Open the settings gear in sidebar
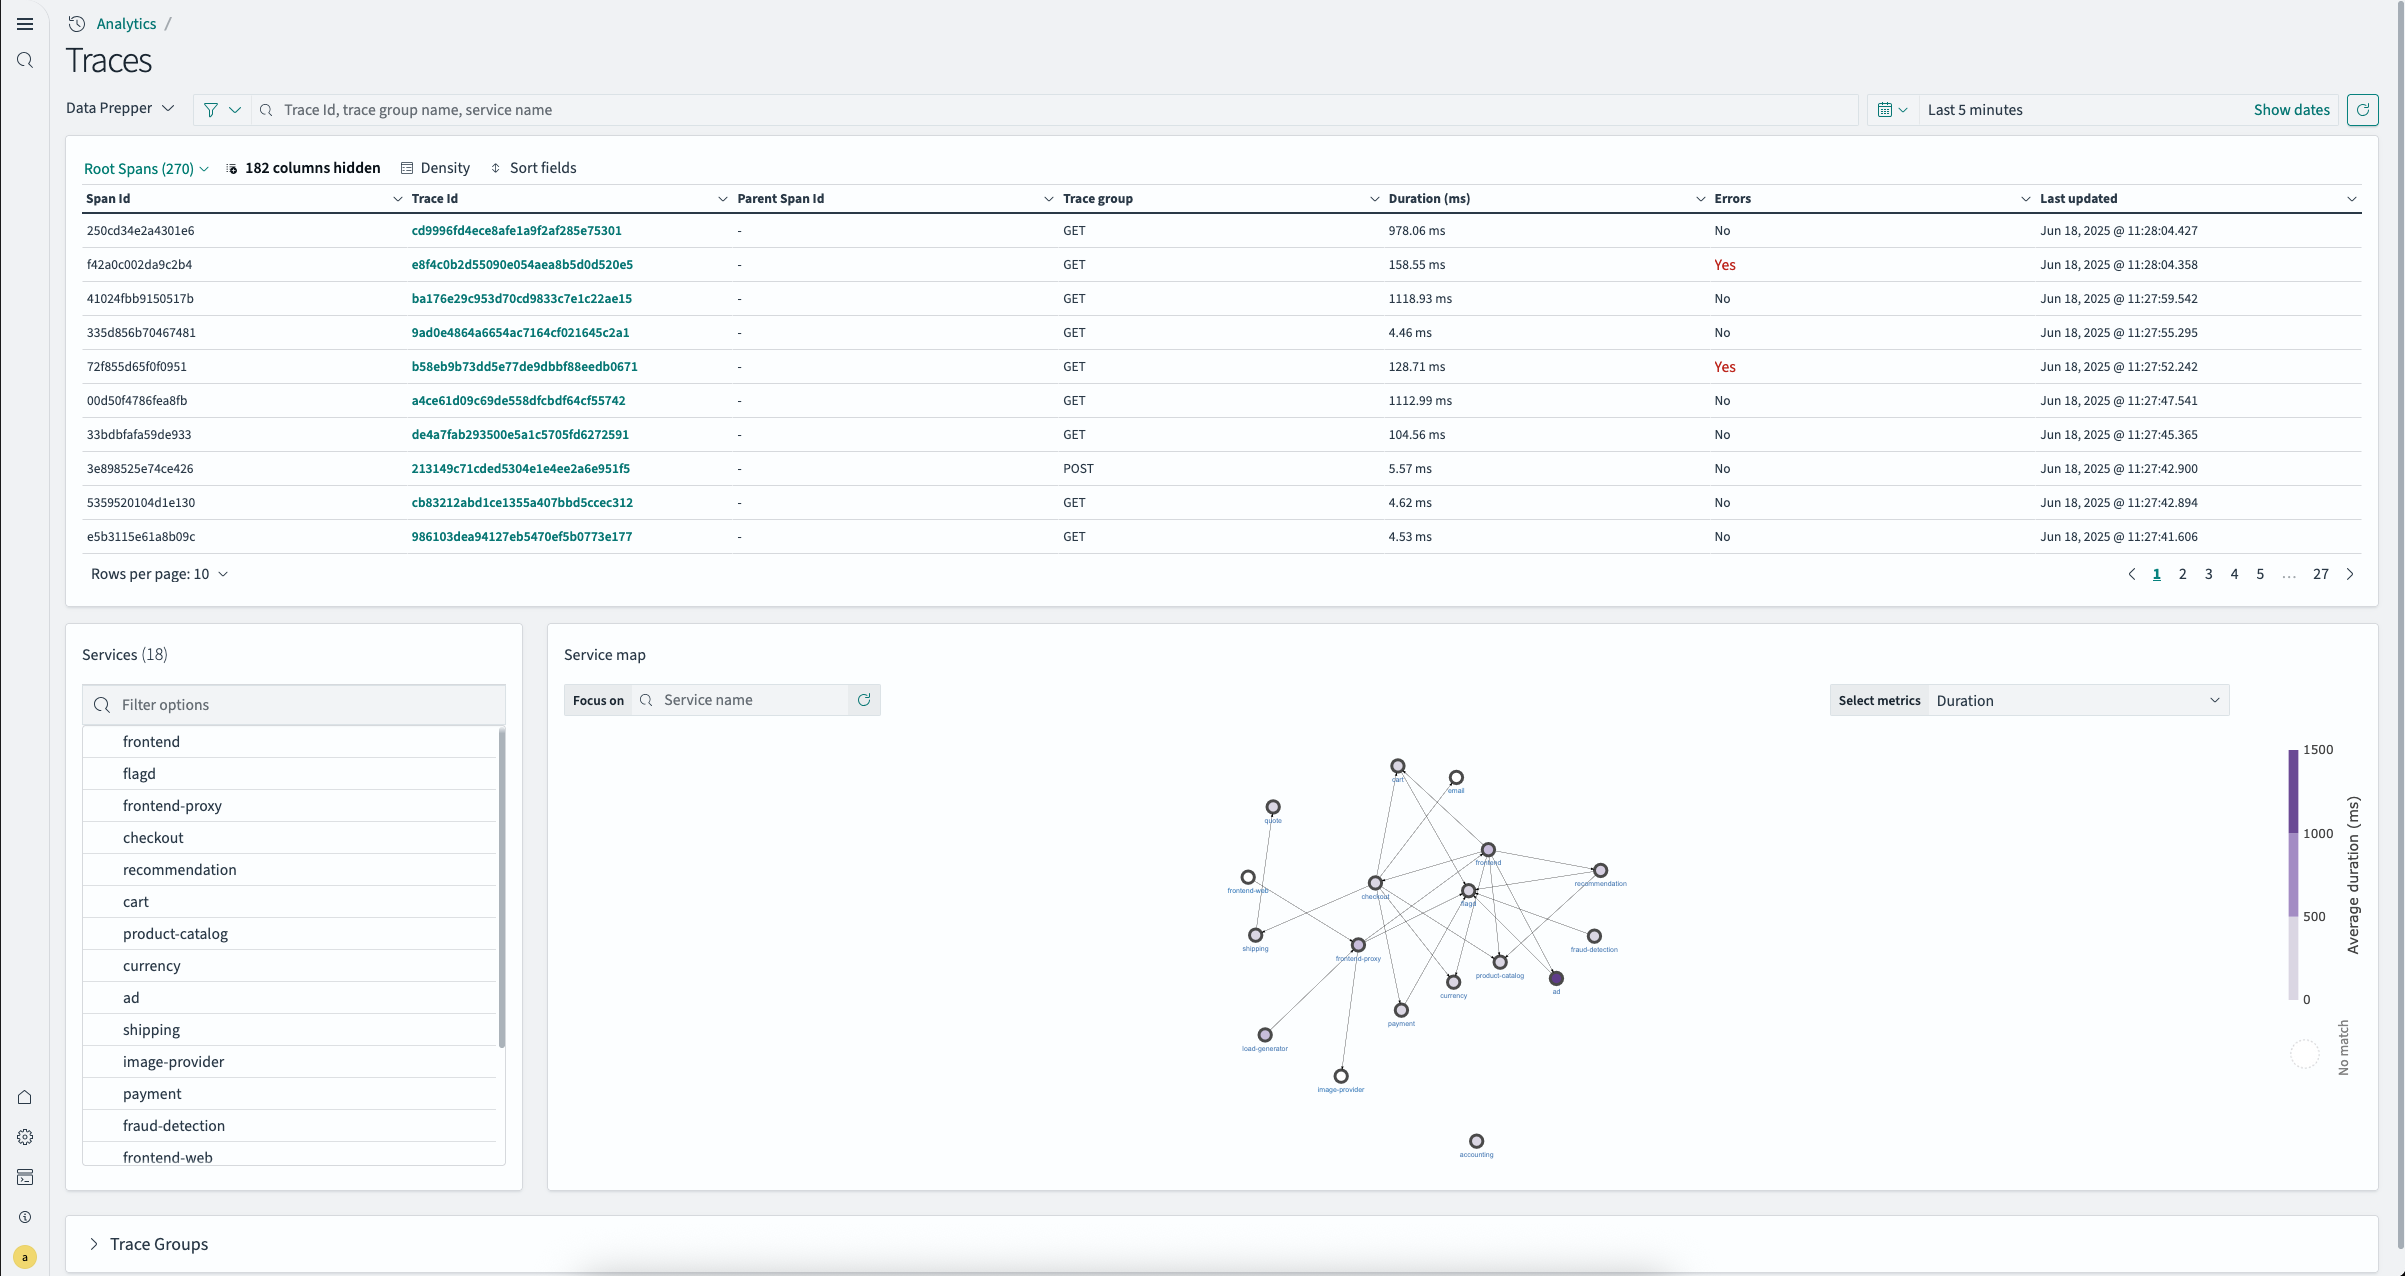 [x=25, y=1137]
